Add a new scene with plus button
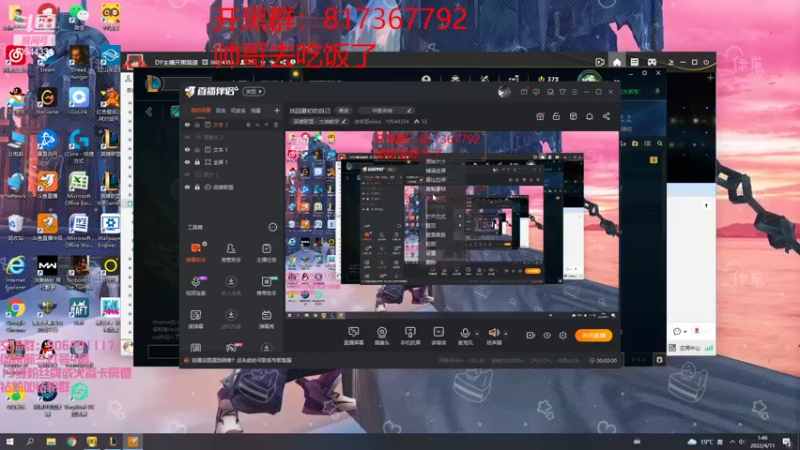The image size is (800, 450). coord(277,110)
